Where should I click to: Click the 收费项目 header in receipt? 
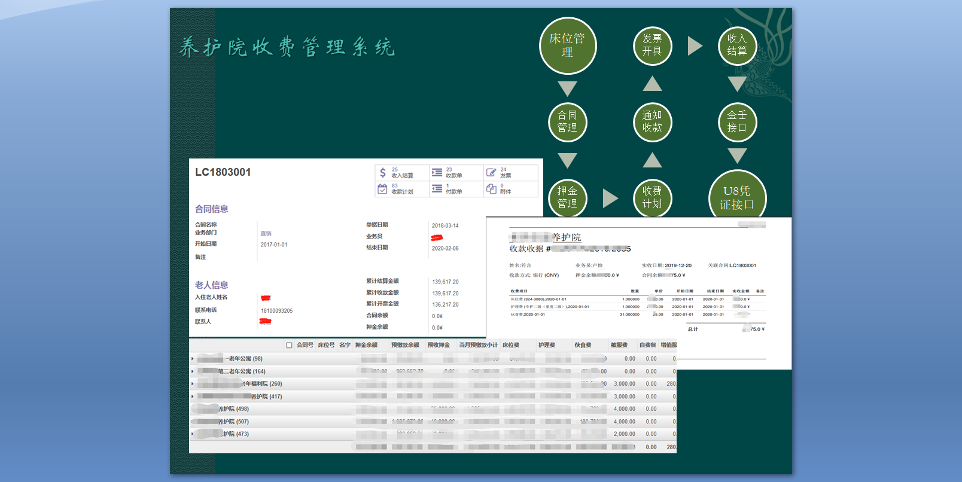click(520, 291)
